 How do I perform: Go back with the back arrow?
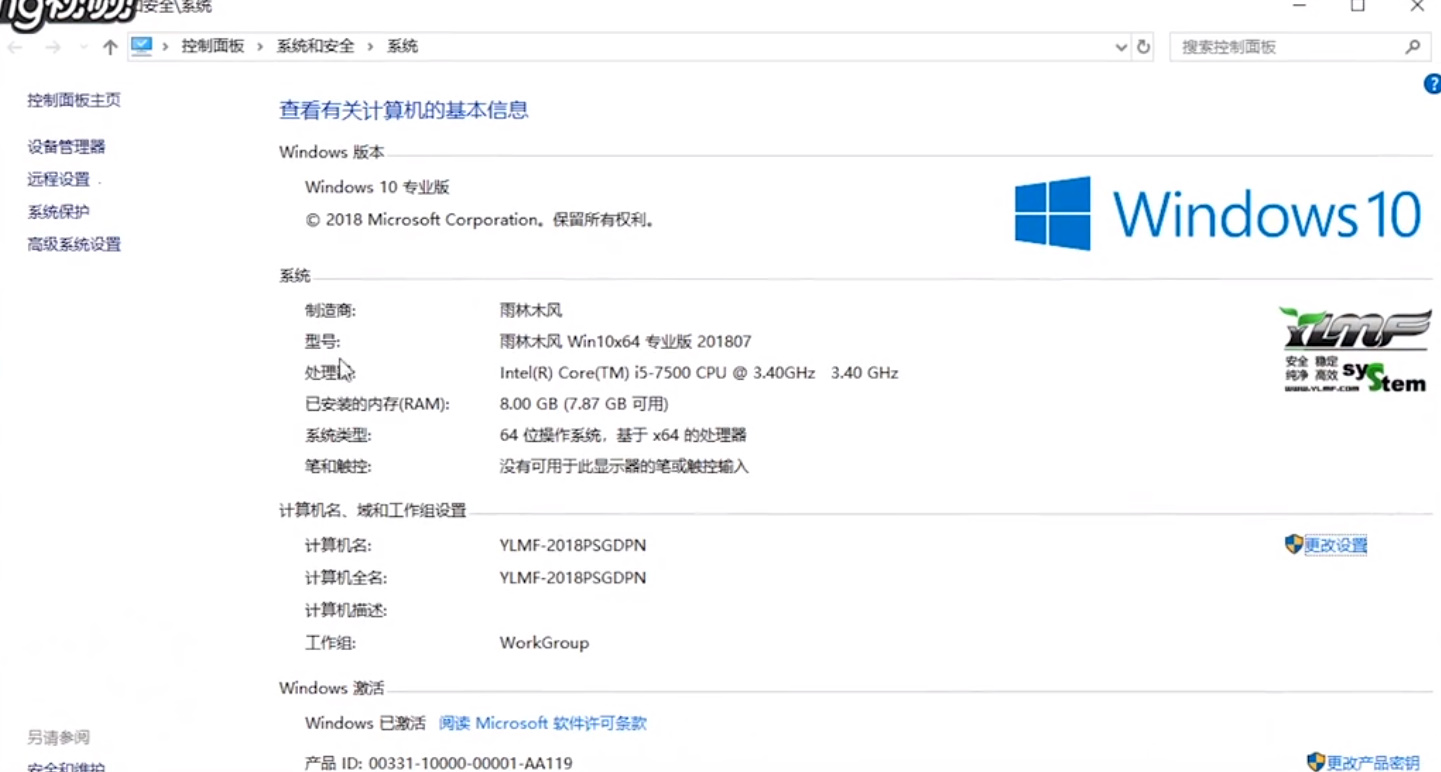[16, 47]
